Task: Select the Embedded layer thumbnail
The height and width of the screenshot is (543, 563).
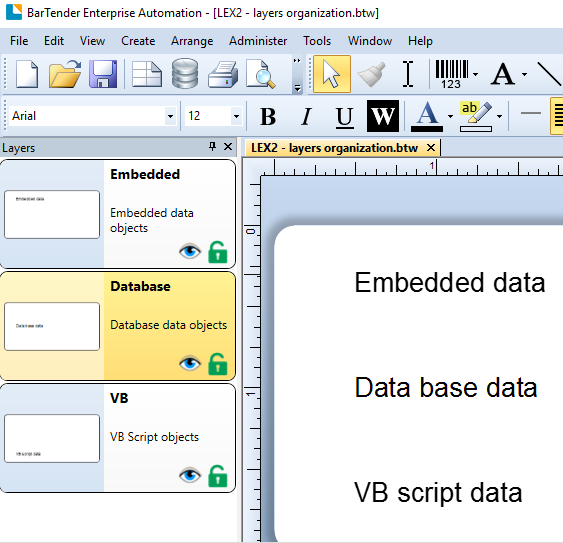Action: (x=52, y=214)
